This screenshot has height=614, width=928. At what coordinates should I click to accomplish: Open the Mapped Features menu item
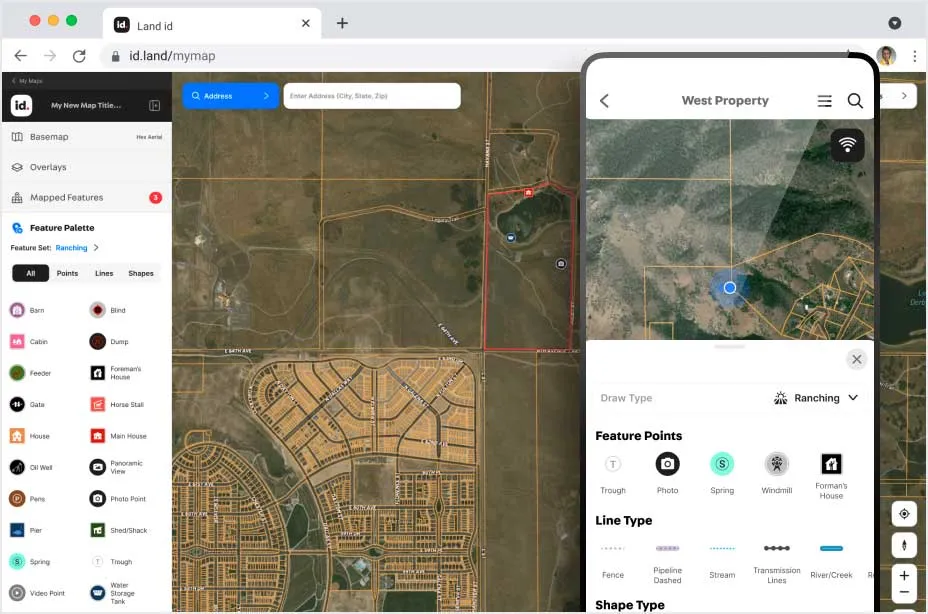(x=87, y=197)
